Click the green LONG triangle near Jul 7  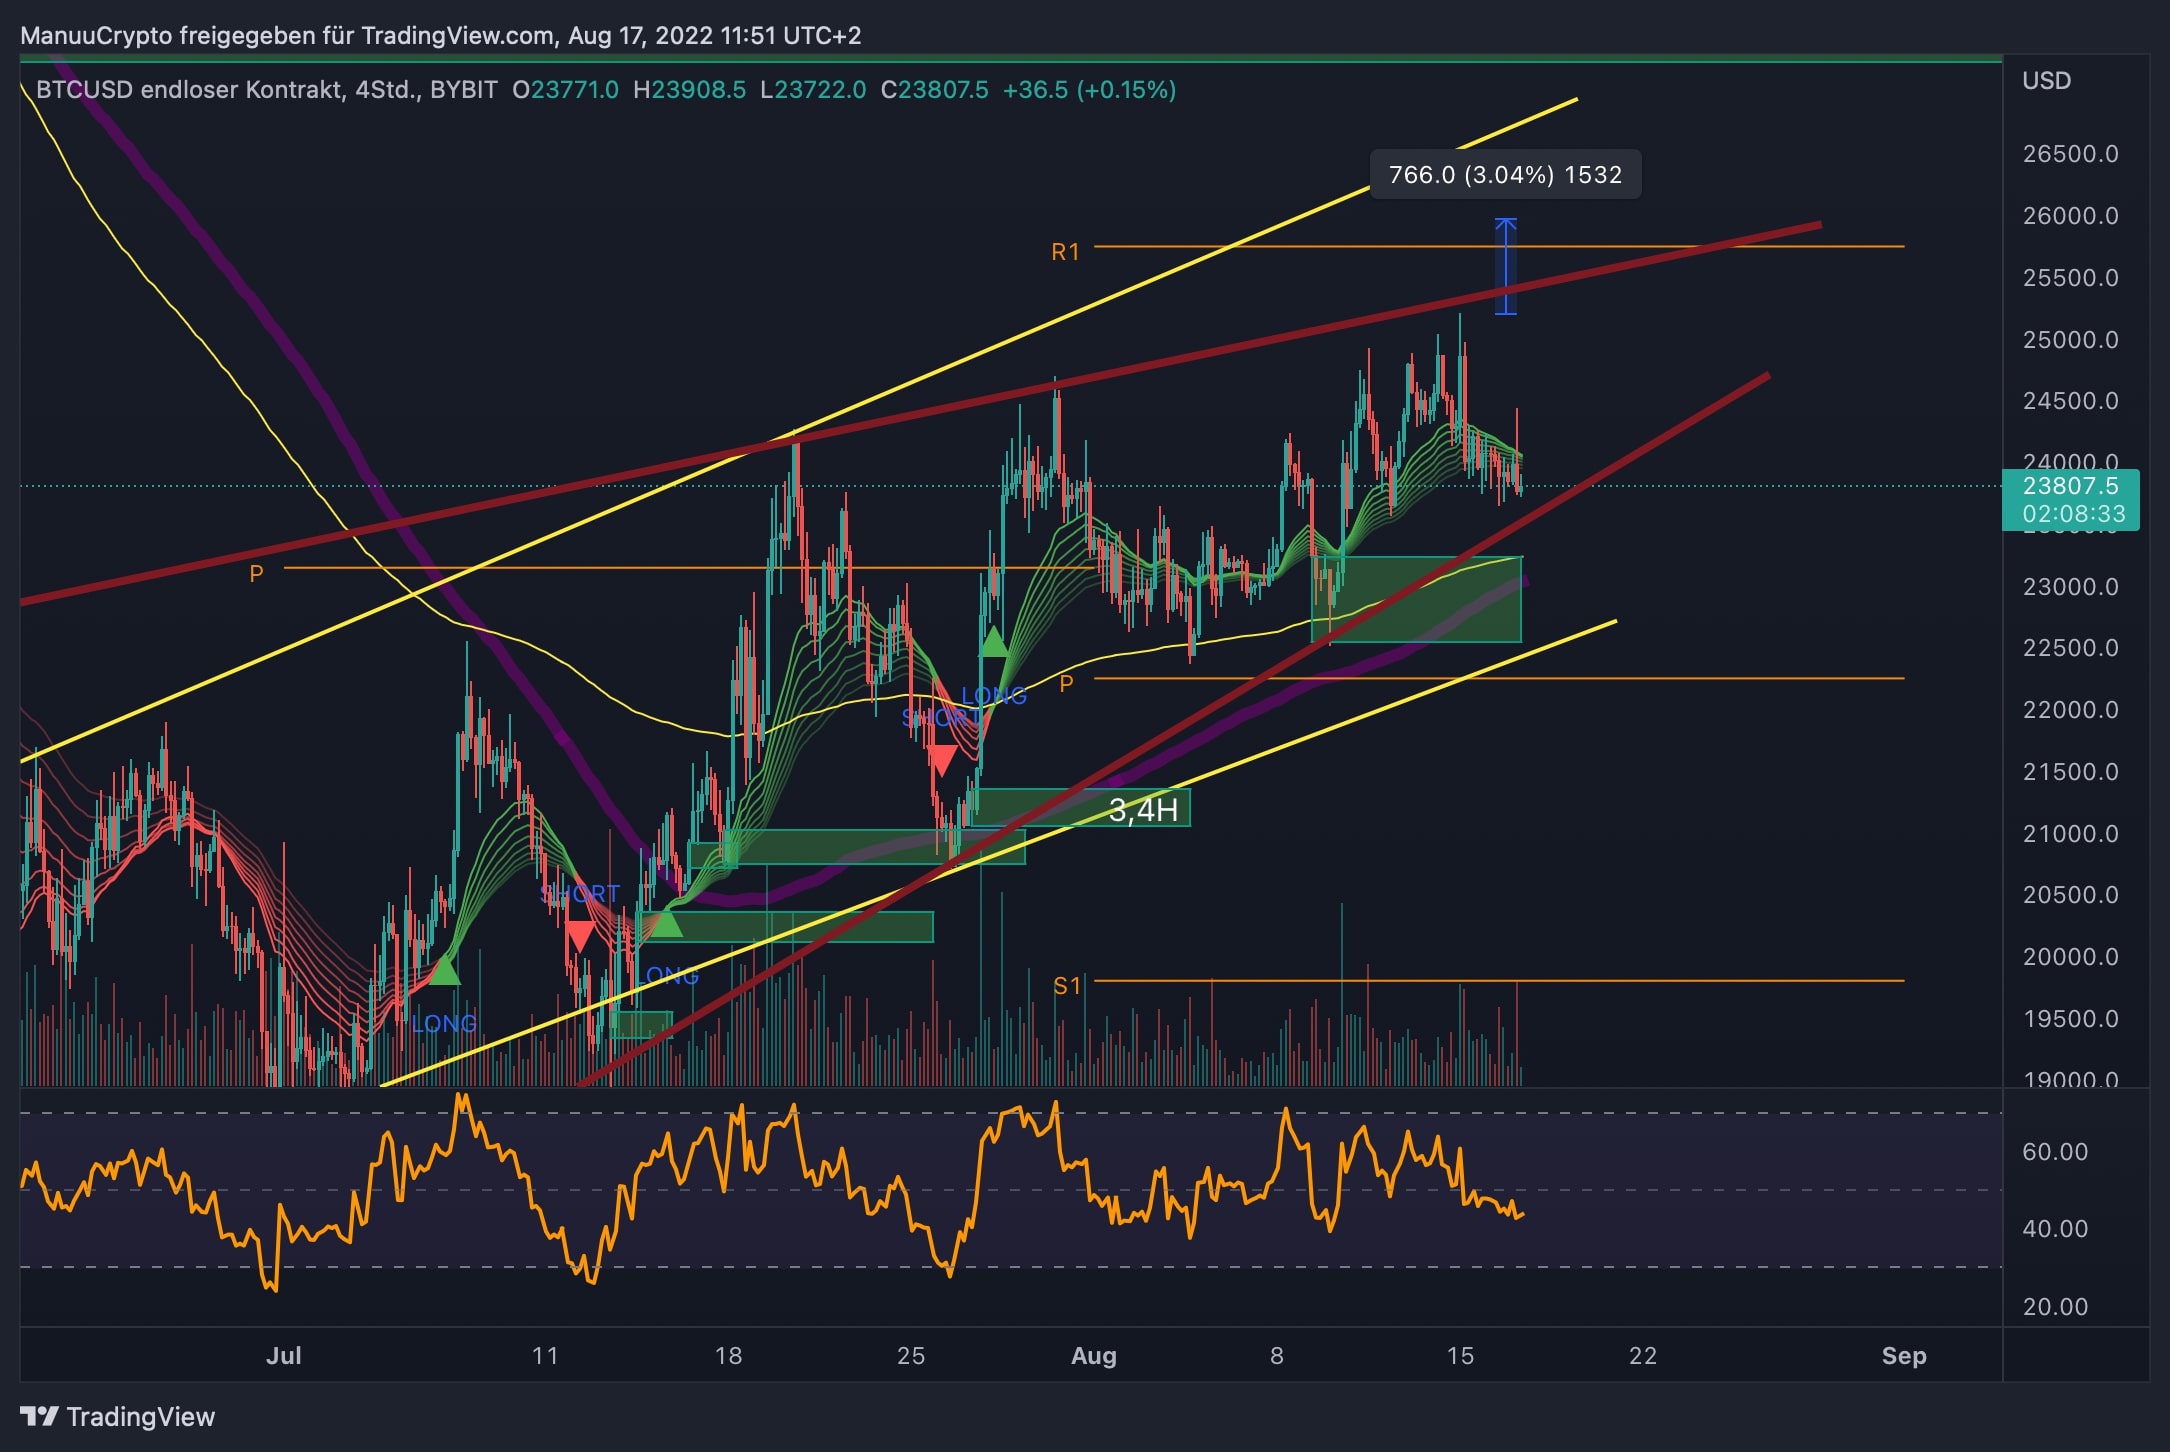click(444, 970)
